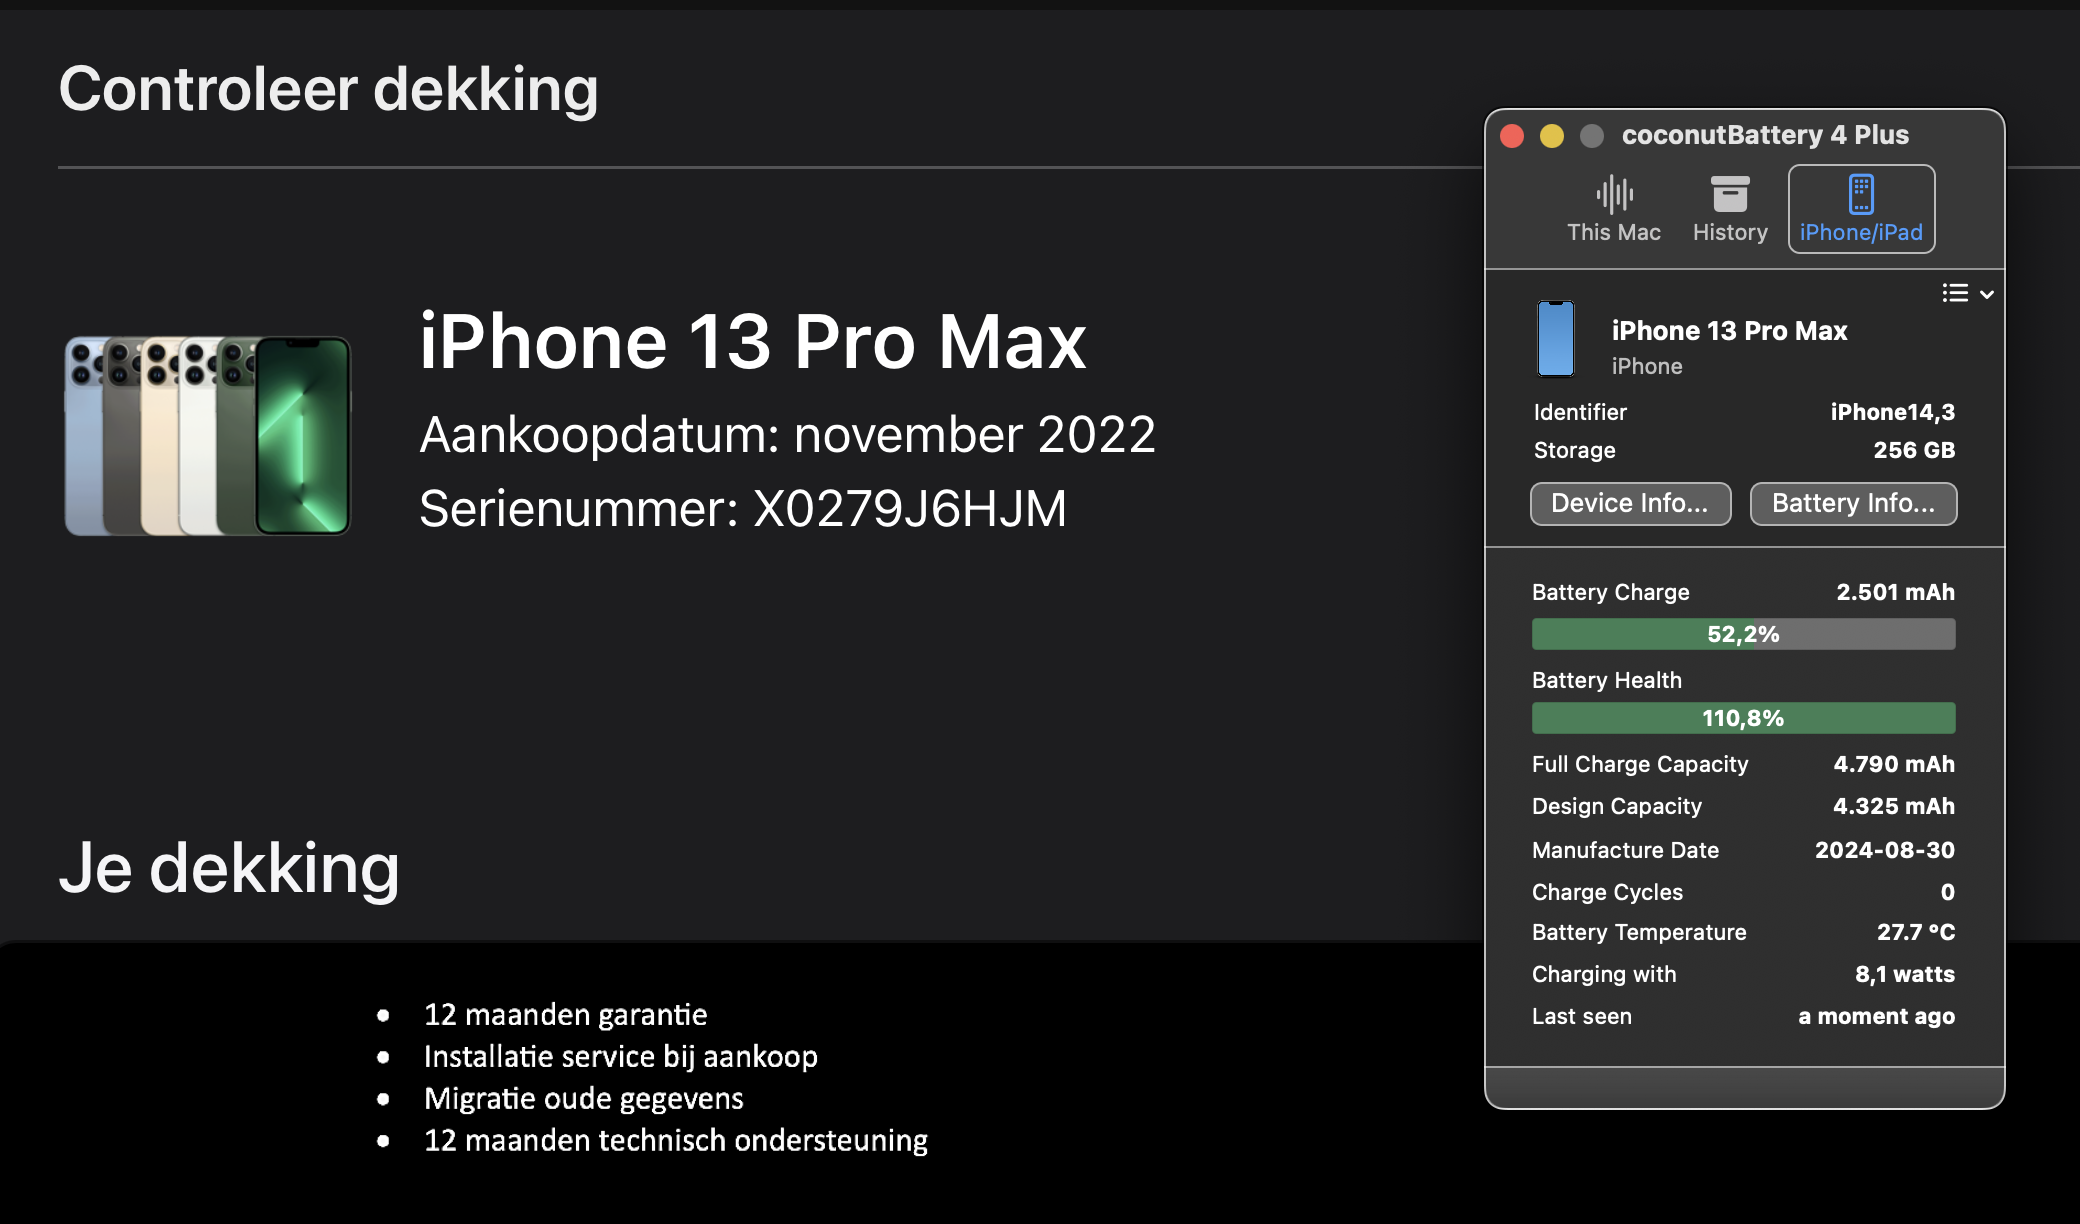Click the Aankoopdatum: november 2022 text

787,435
